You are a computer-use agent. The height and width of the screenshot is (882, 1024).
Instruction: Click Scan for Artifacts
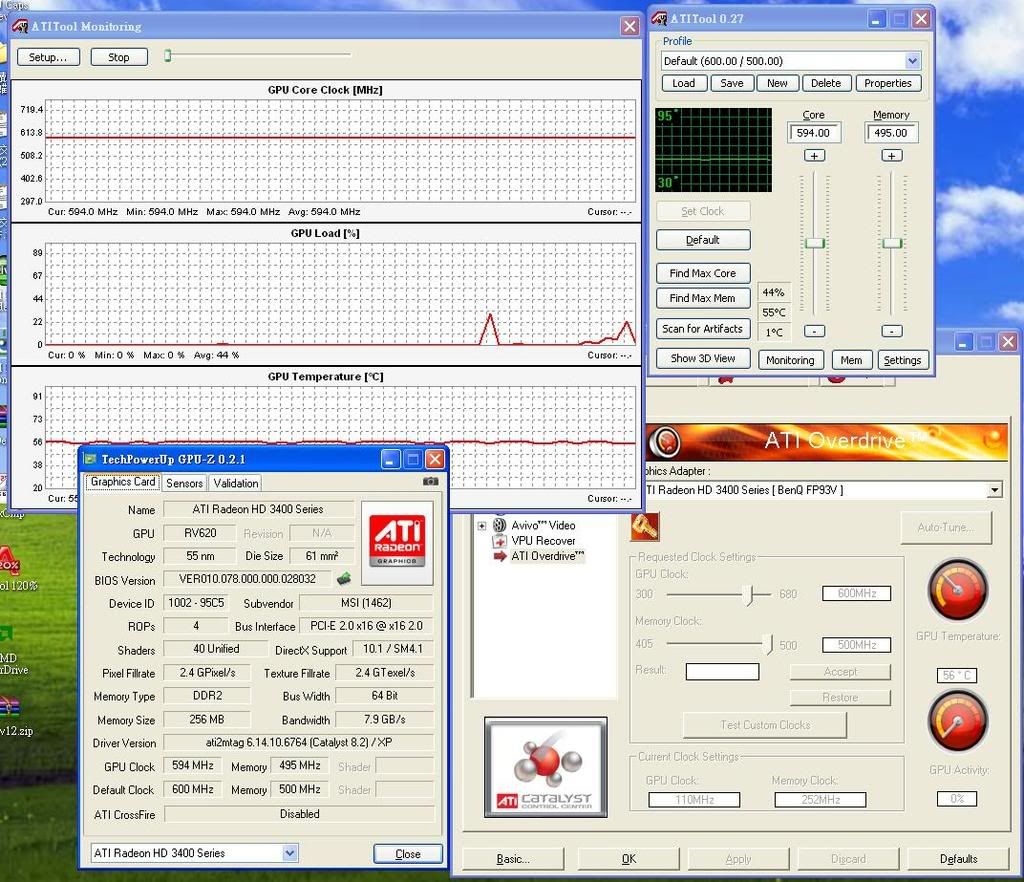(703, 328)
